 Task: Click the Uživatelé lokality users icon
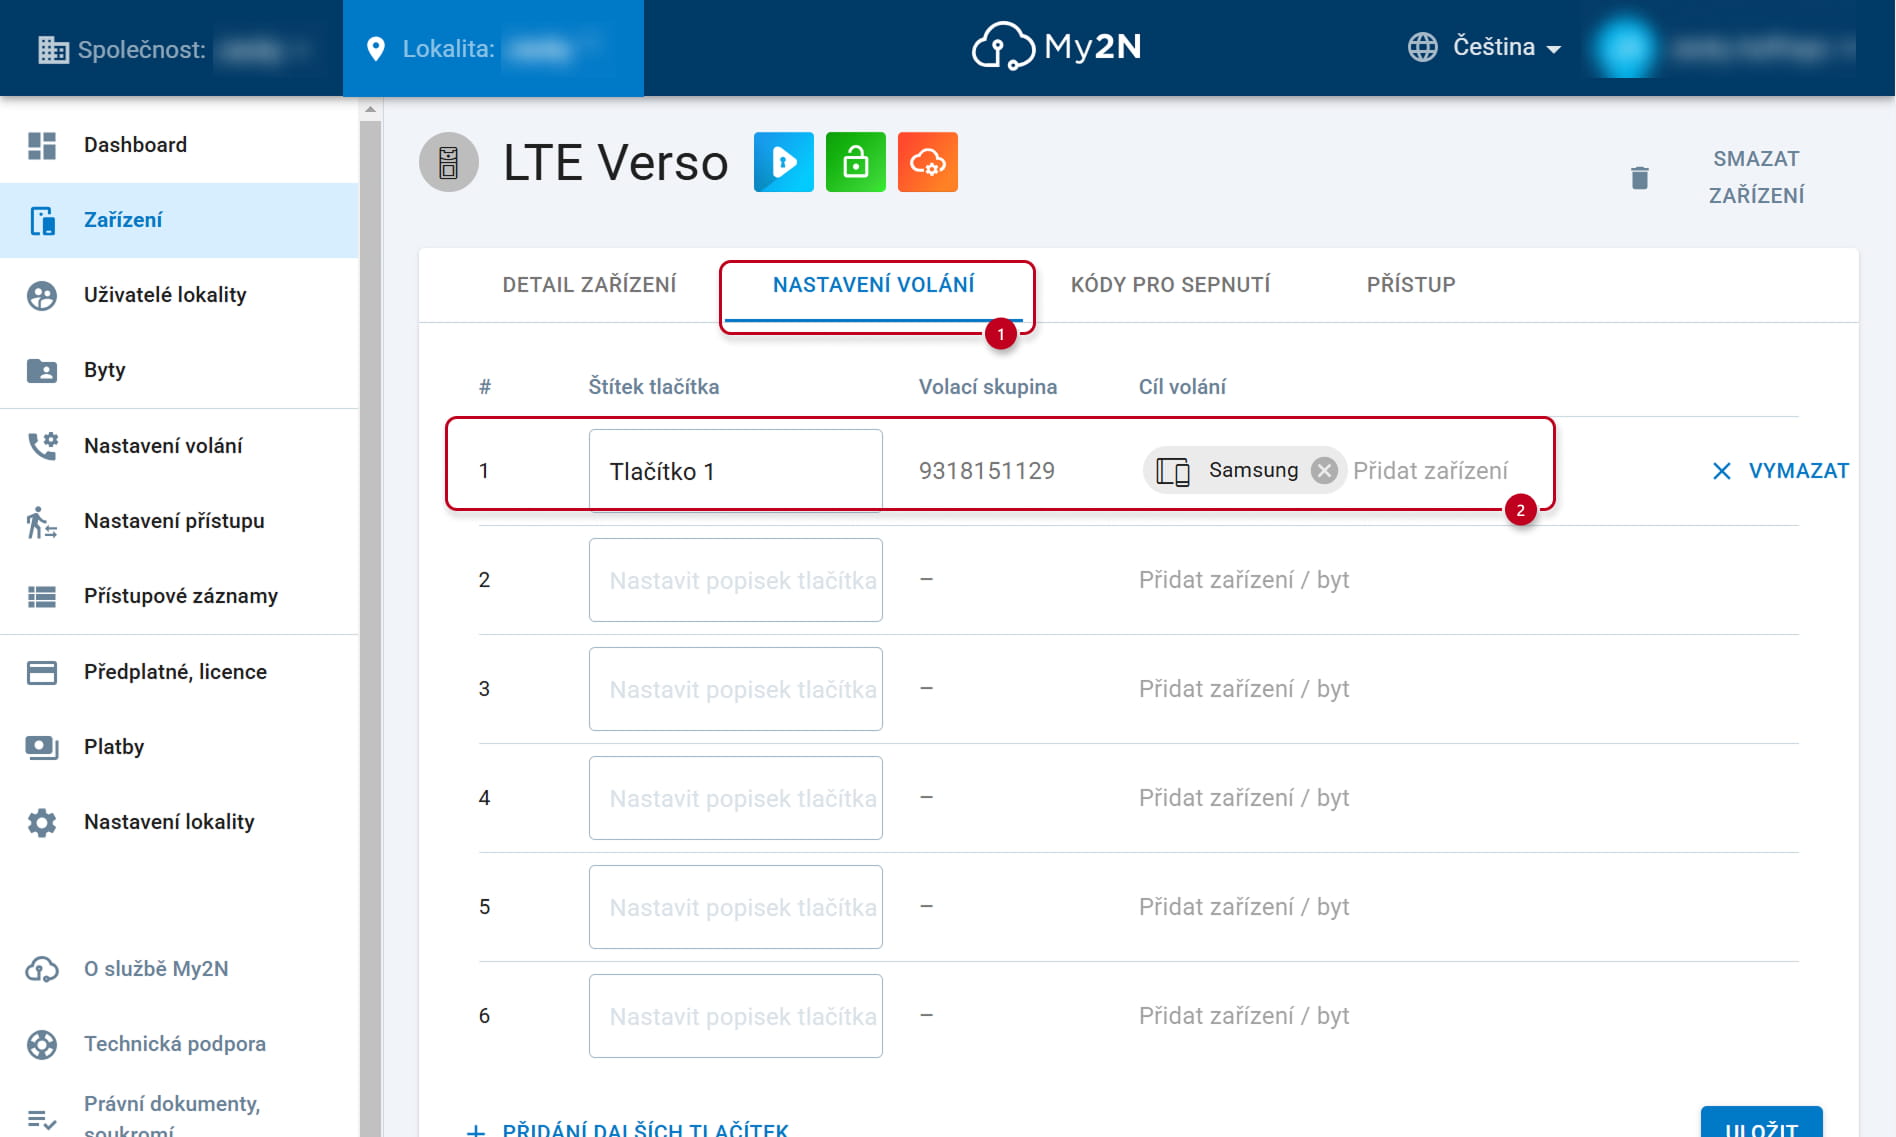click(42, 295)
